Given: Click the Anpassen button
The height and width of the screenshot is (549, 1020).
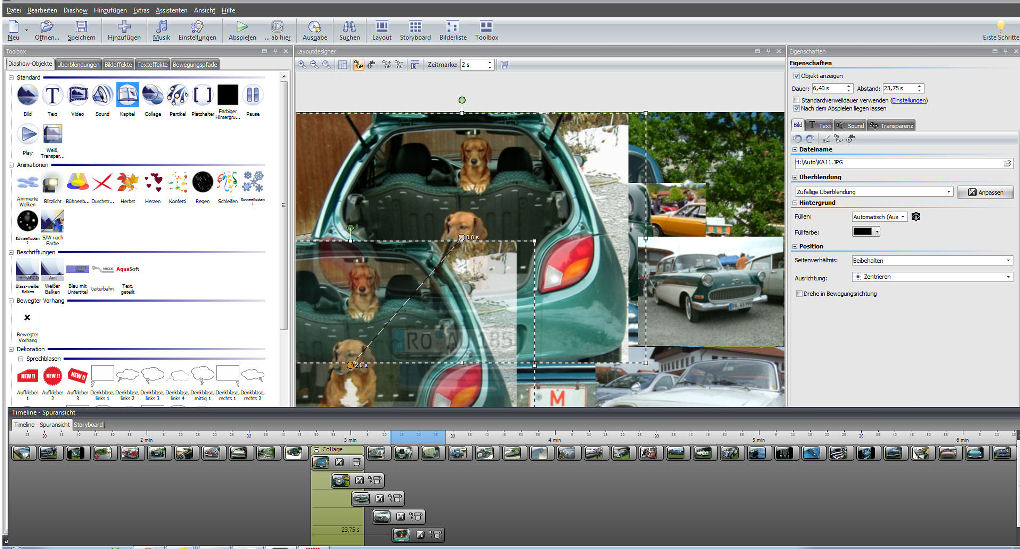Looking at the screenshot, I should [x=985, y=191].
